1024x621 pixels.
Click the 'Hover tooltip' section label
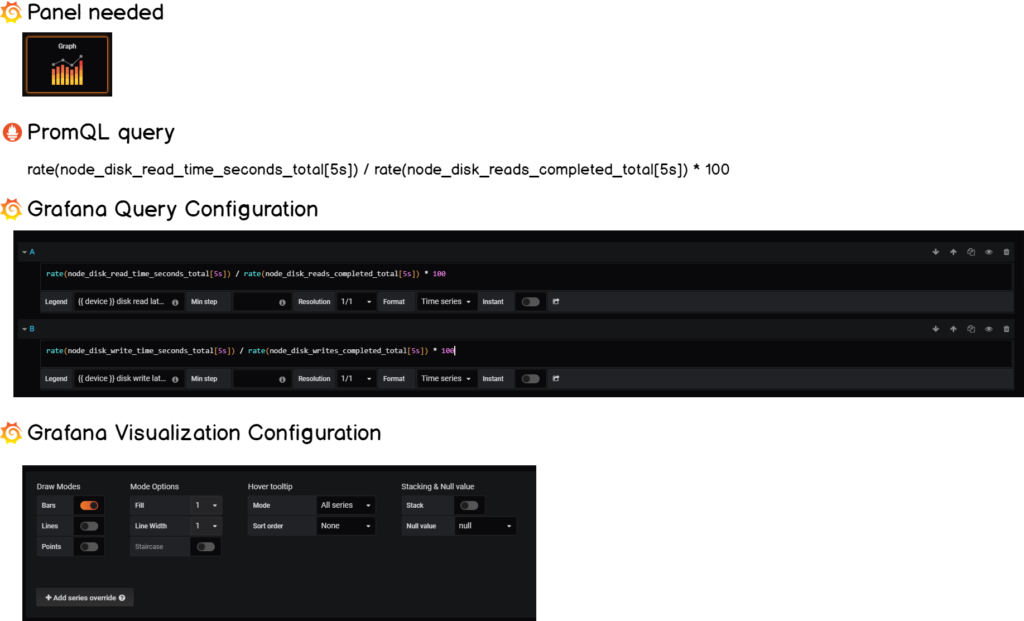(270, 486)
